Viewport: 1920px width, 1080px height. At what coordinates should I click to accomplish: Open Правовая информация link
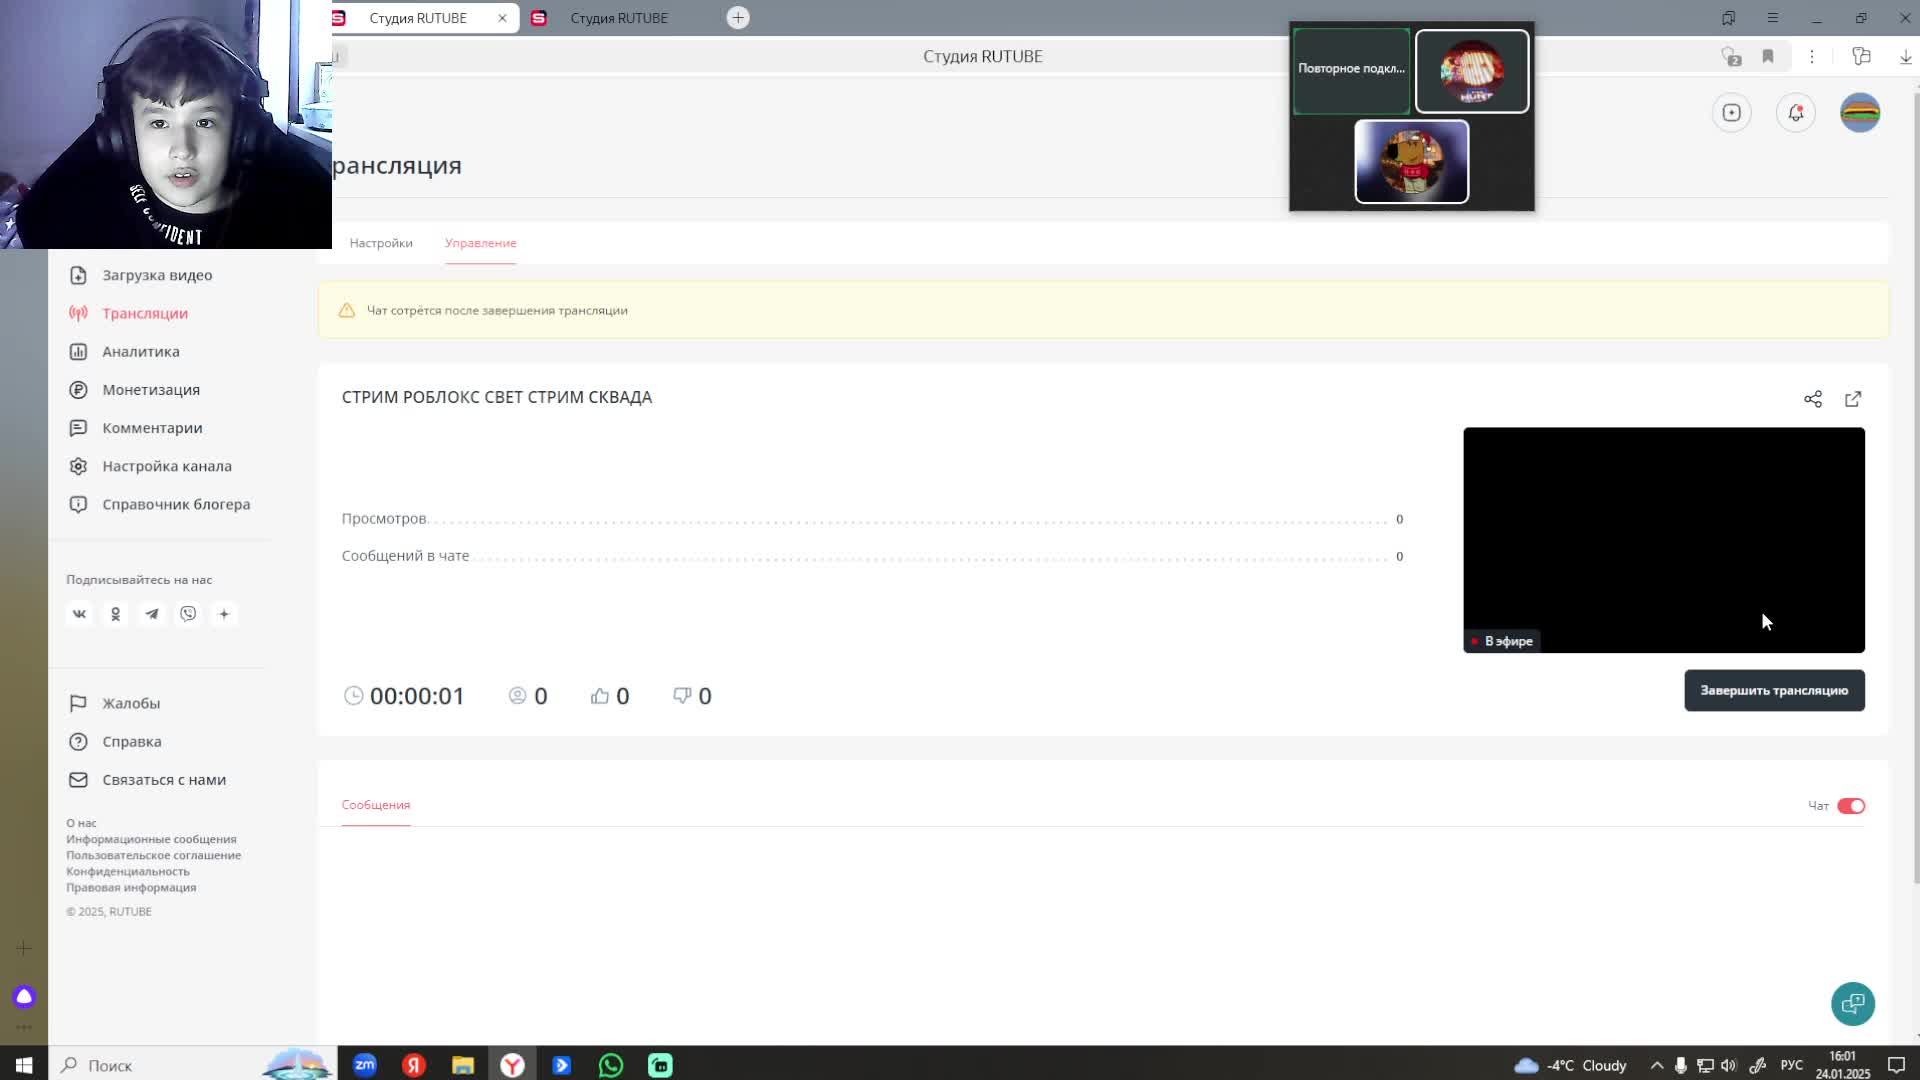coord(131,887)
